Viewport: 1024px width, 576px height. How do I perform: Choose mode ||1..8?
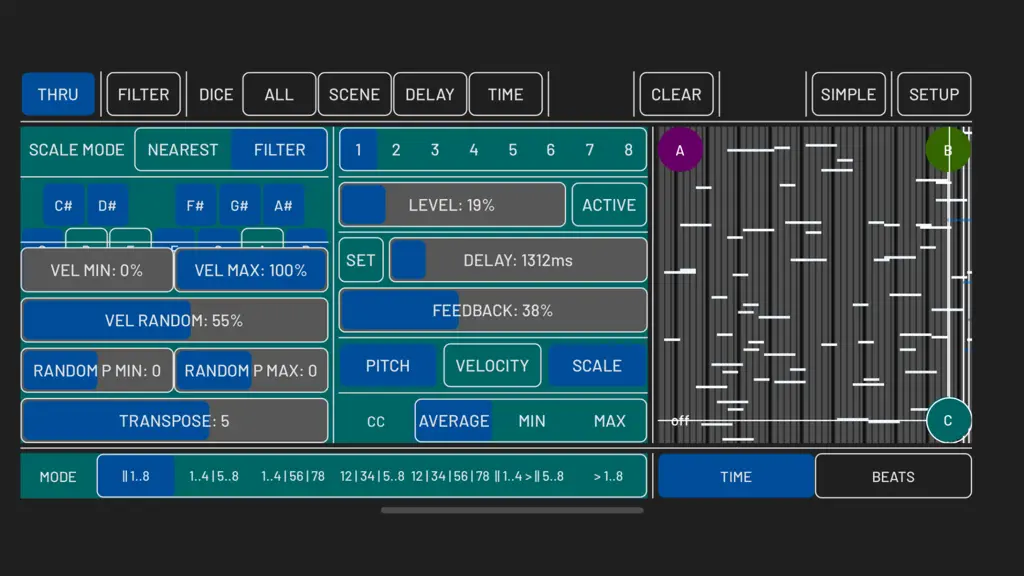coord(136,476)
